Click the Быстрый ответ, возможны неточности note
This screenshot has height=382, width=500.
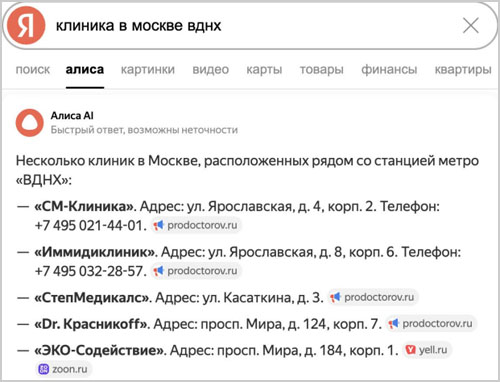coord(144,130)
